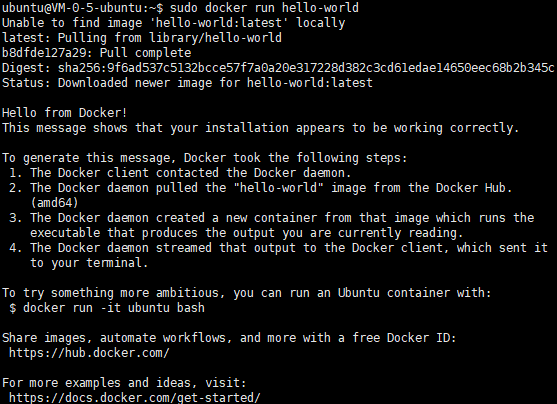
Task: Click the '(amd64)' architecture text
Action: 54,203
